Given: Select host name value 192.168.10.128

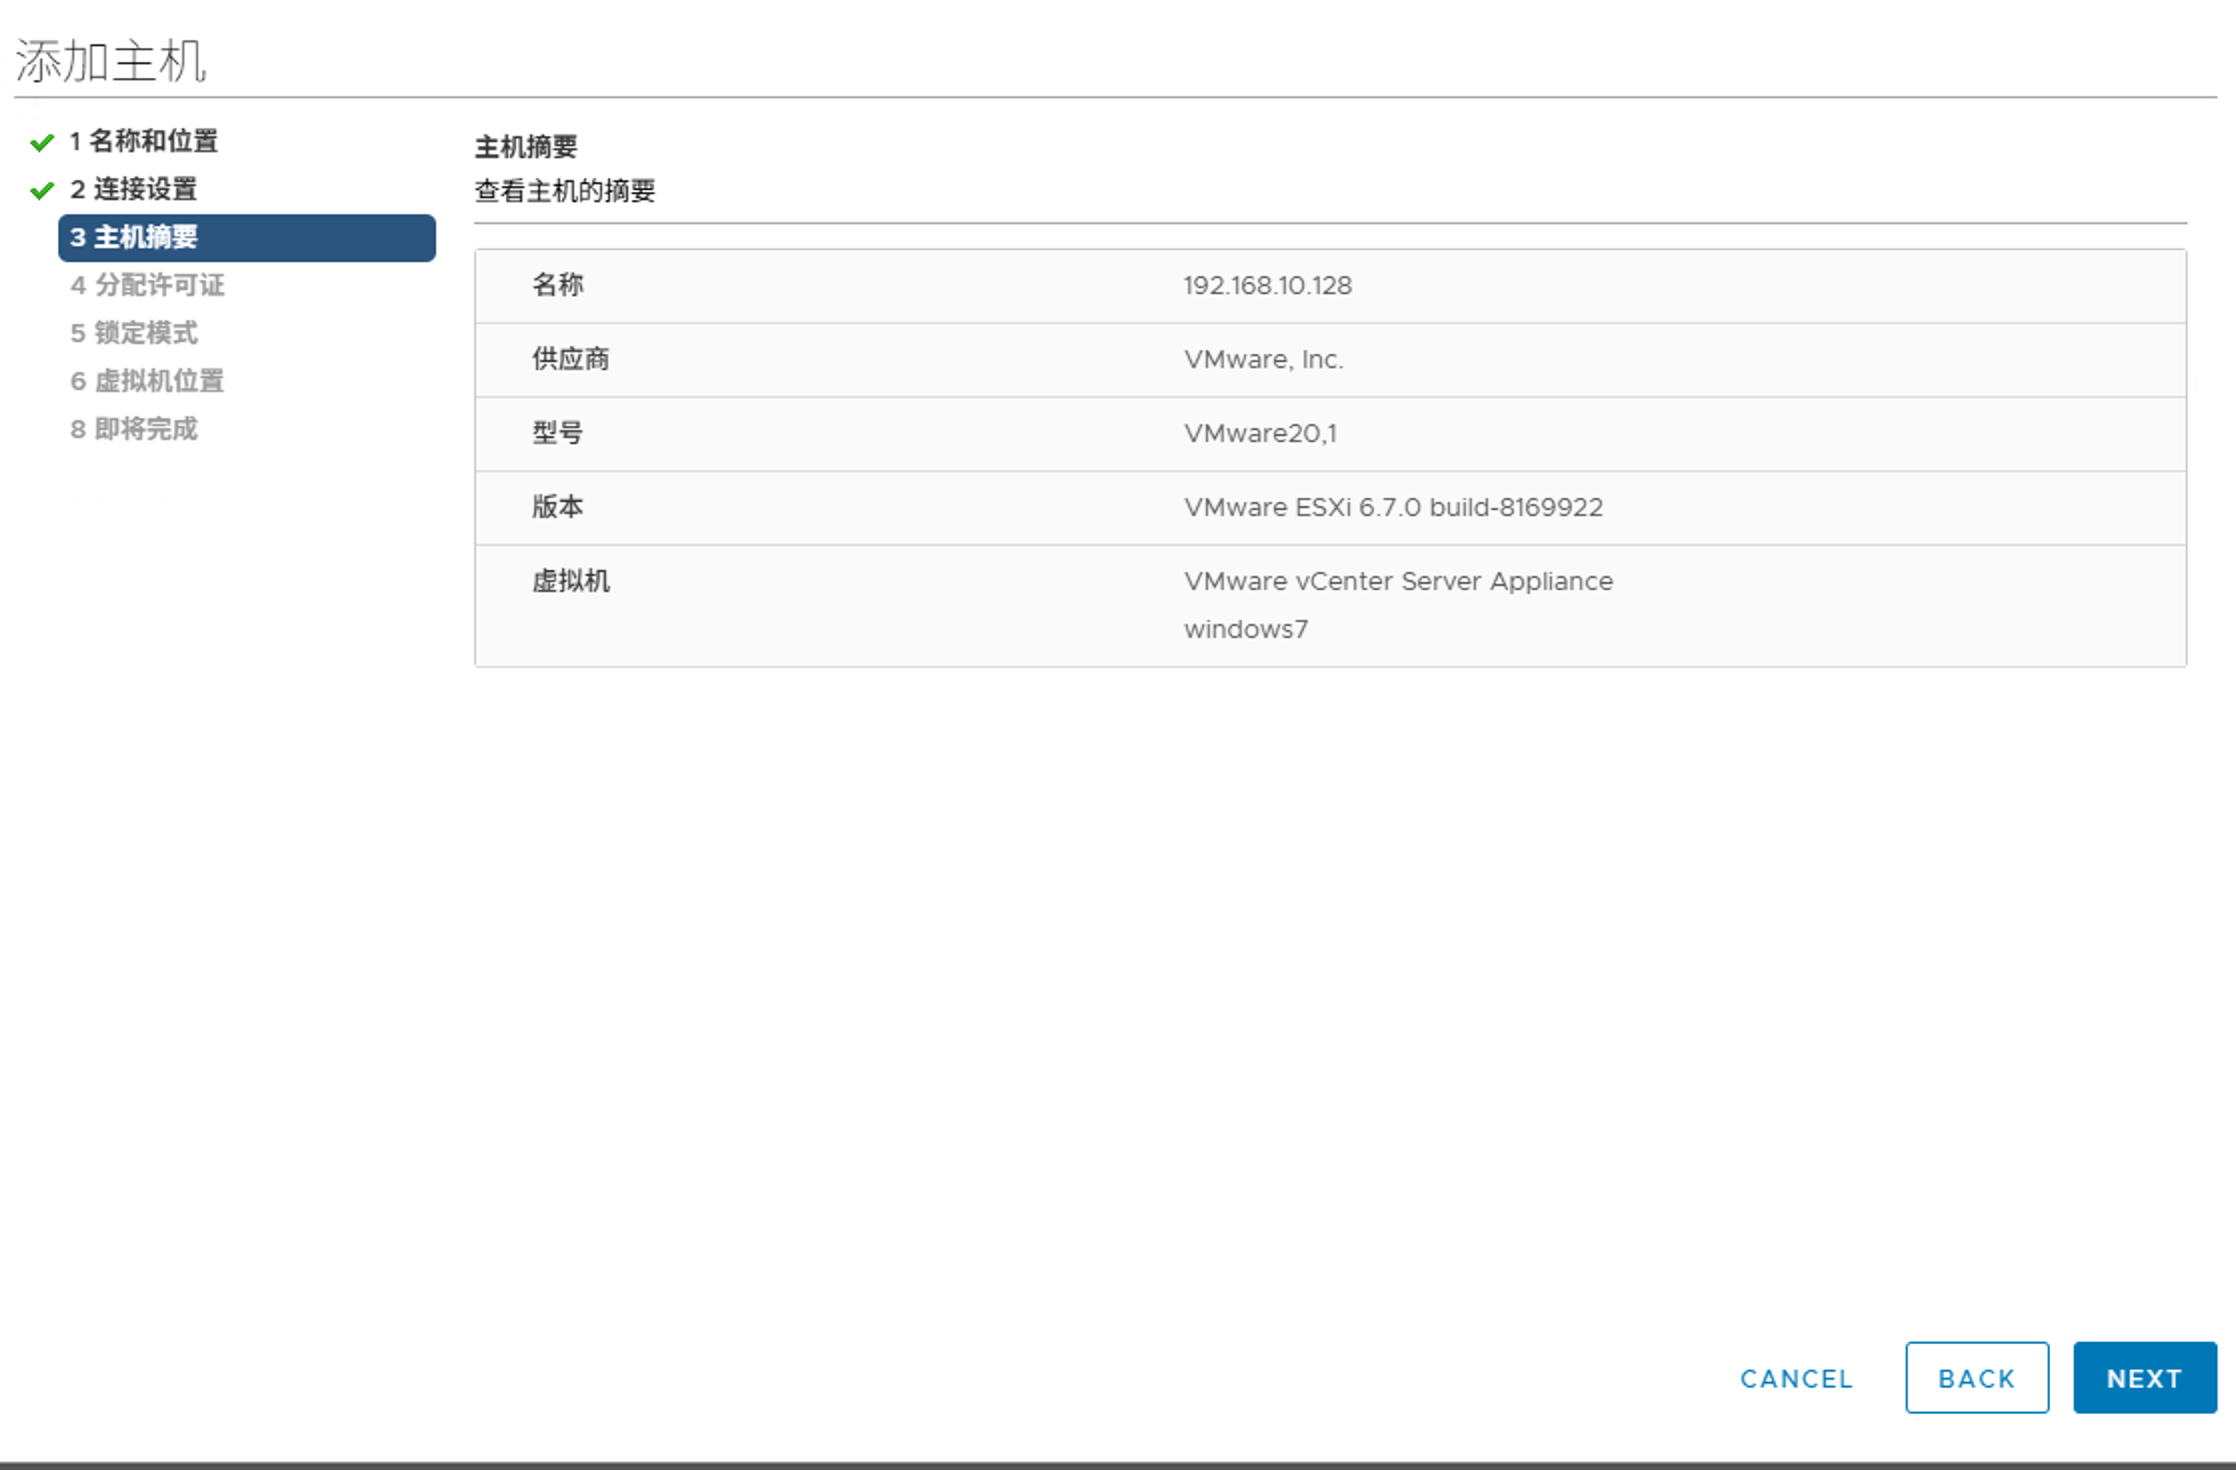Looking at the screenshot, I should pos(1267,285).
